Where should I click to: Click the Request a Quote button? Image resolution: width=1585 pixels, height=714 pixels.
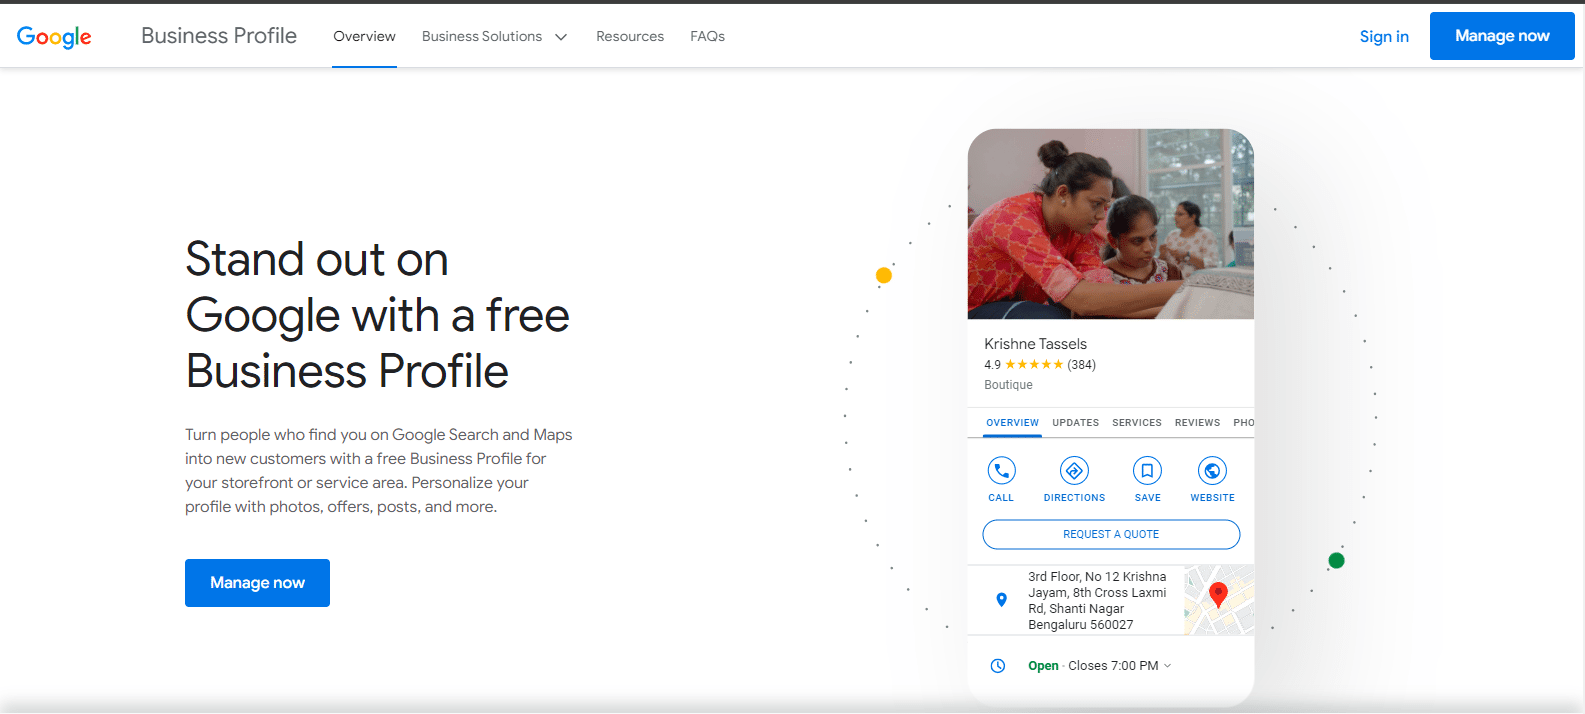pyautogui.click(x=1111, y=535)
